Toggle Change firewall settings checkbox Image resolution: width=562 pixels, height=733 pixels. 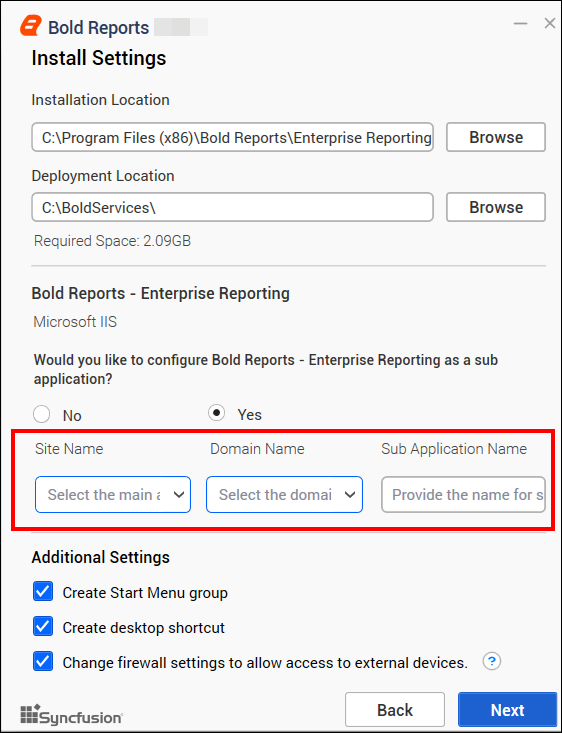[43, 661]
